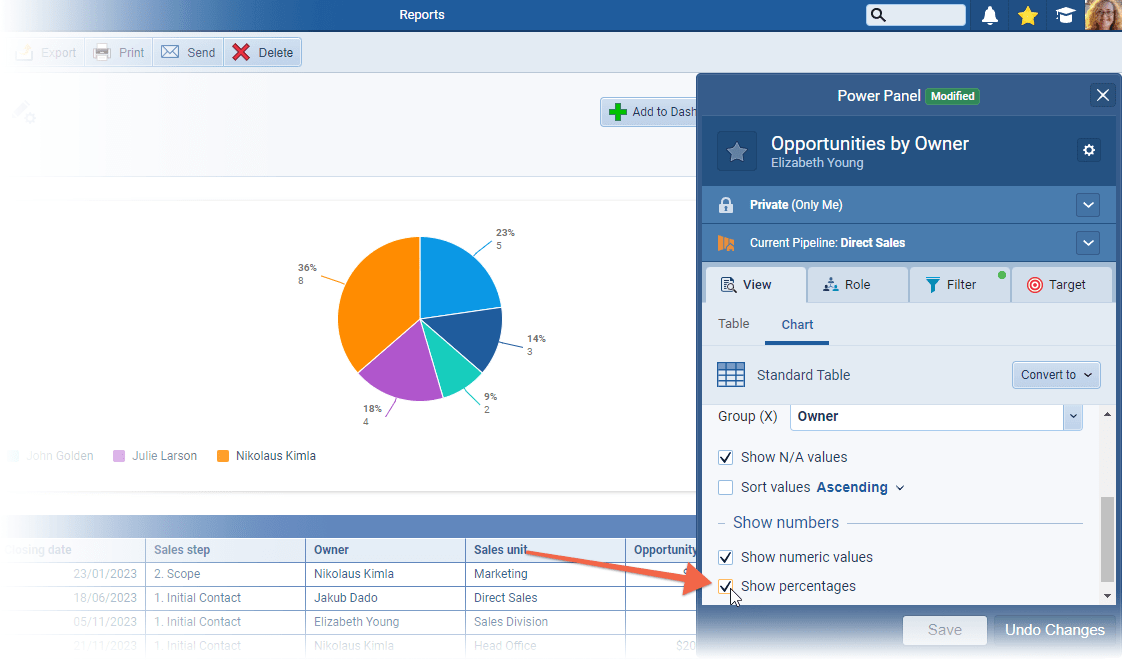Open favorites star icon in top bar
Screen dimensions: 1122x660
click(x=1027, y=15)
